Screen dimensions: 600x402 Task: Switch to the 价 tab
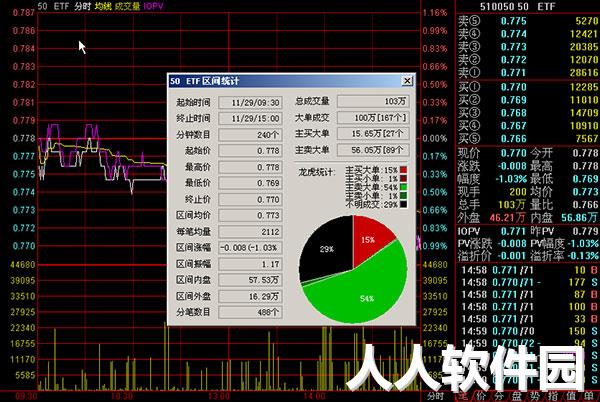(x=481, y=396)
